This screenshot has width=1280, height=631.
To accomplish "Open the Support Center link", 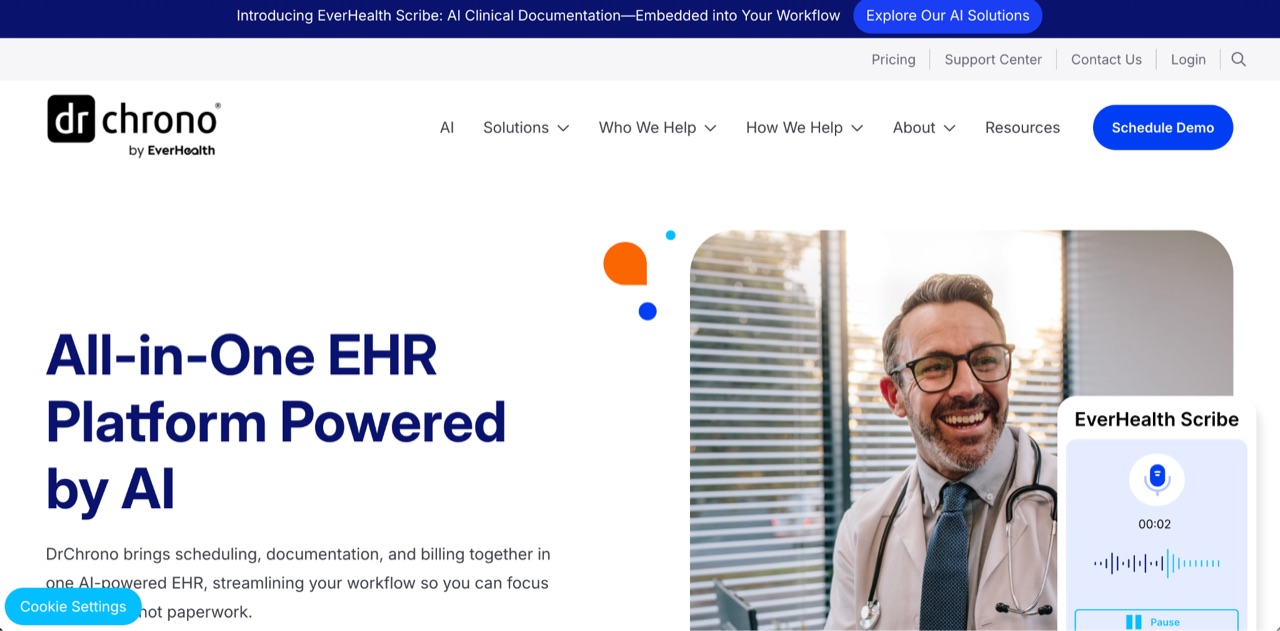I will [993, 59].
